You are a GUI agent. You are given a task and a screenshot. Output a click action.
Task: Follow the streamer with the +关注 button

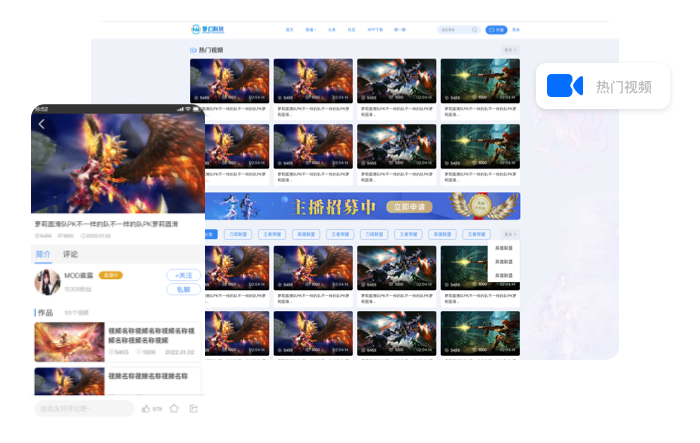point(183,275)
